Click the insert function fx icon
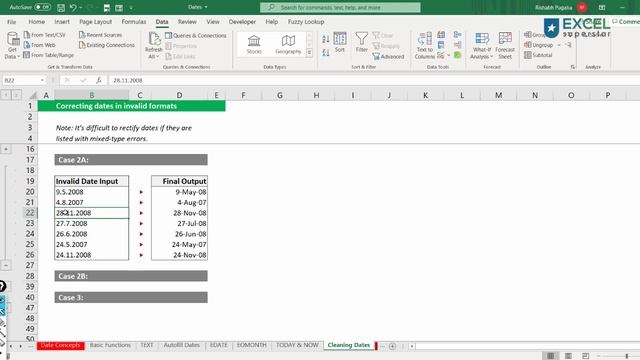640x360 pixels. click(99, 80)
